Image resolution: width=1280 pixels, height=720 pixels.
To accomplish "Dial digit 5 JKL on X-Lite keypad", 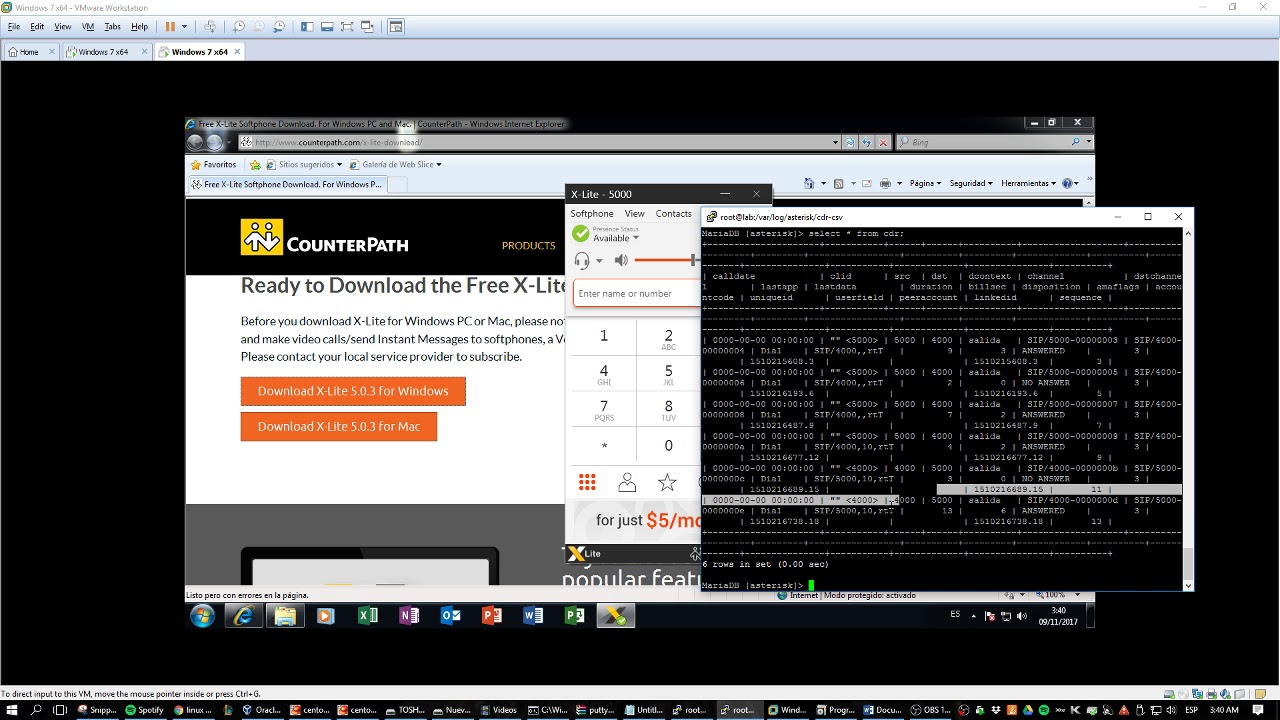I will pos(669,374).
